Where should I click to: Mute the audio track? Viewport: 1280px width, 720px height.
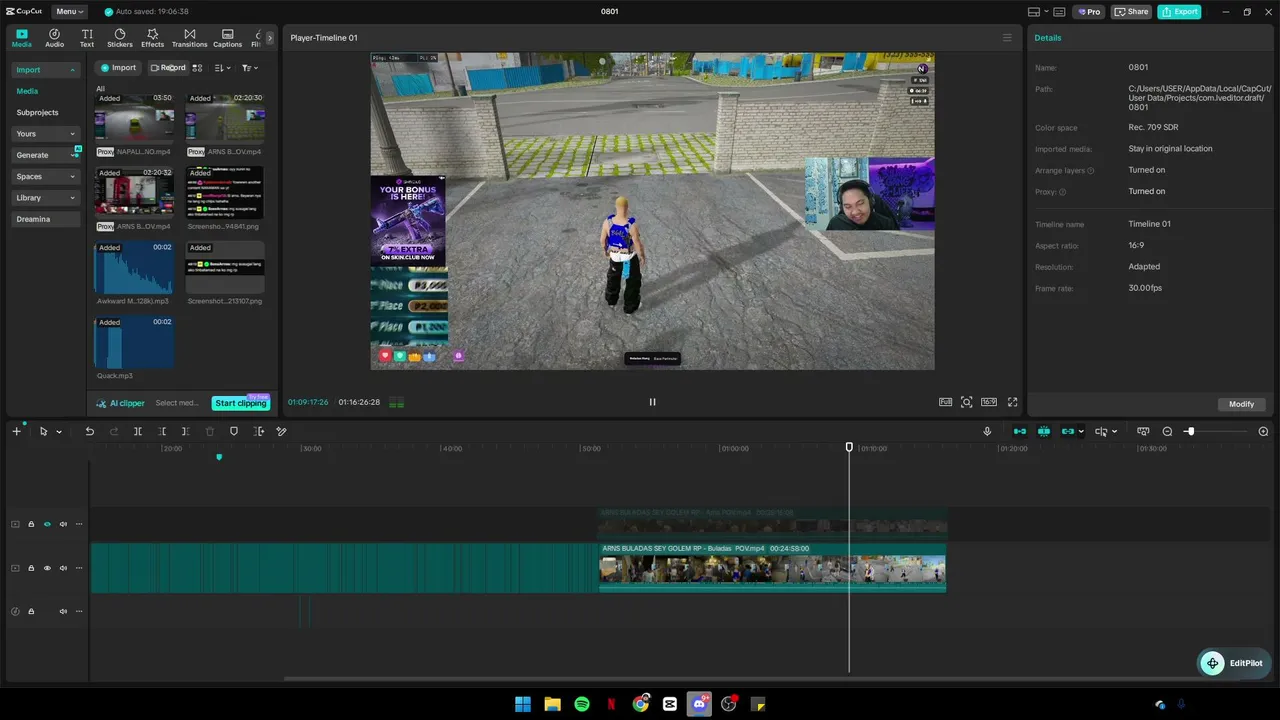[x=63, y=611]
